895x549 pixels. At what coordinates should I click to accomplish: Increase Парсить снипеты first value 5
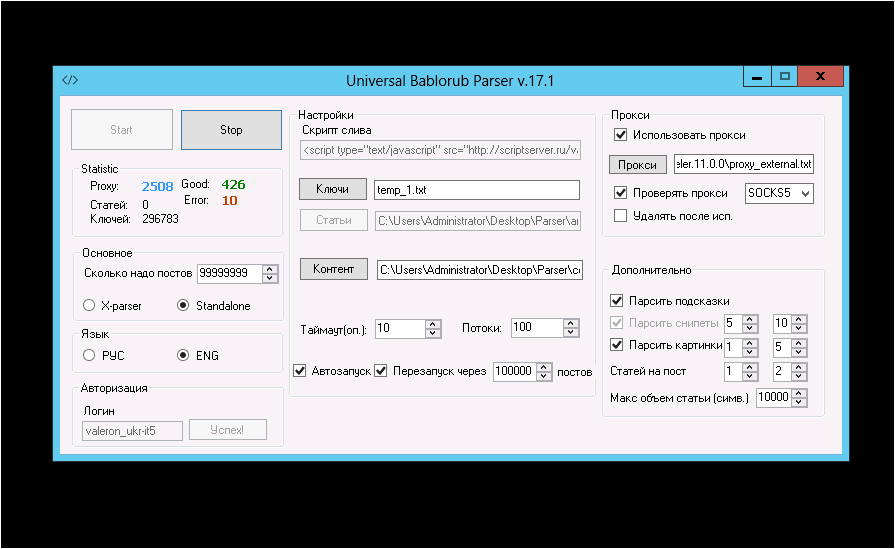(x=750, y=319)
